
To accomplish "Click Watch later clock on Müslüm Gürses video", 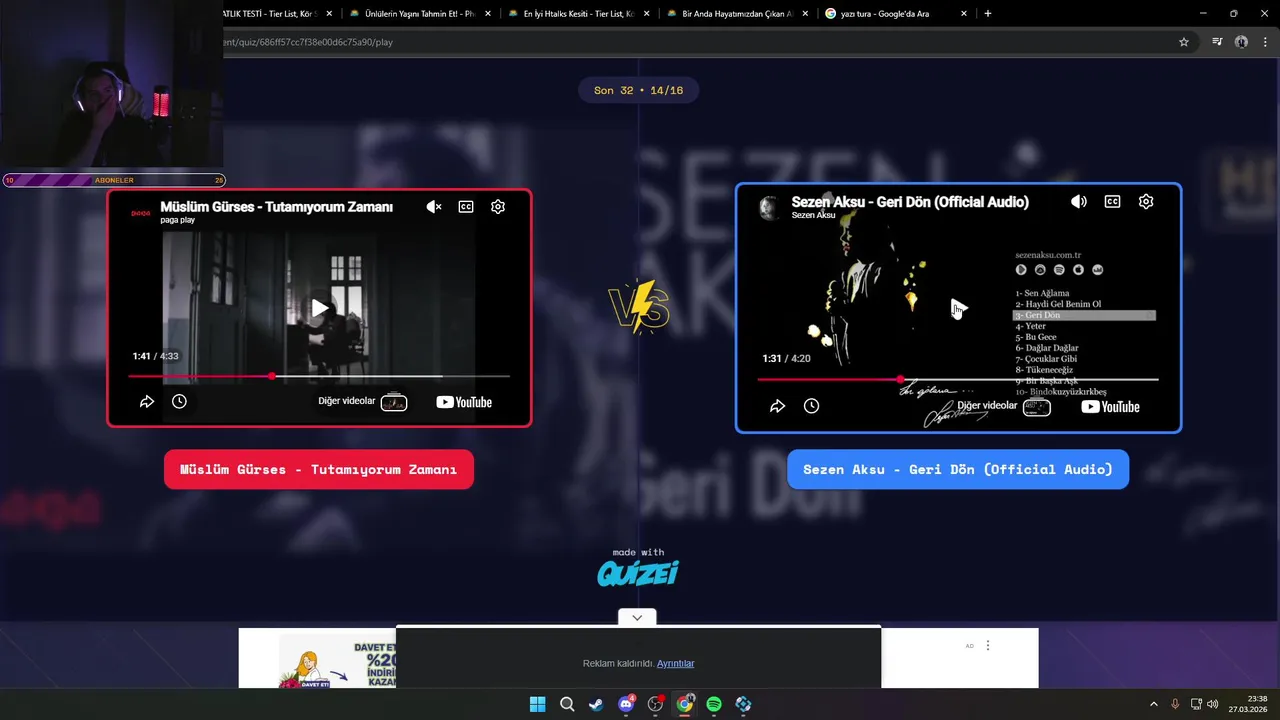I will [x=179, y=401].
